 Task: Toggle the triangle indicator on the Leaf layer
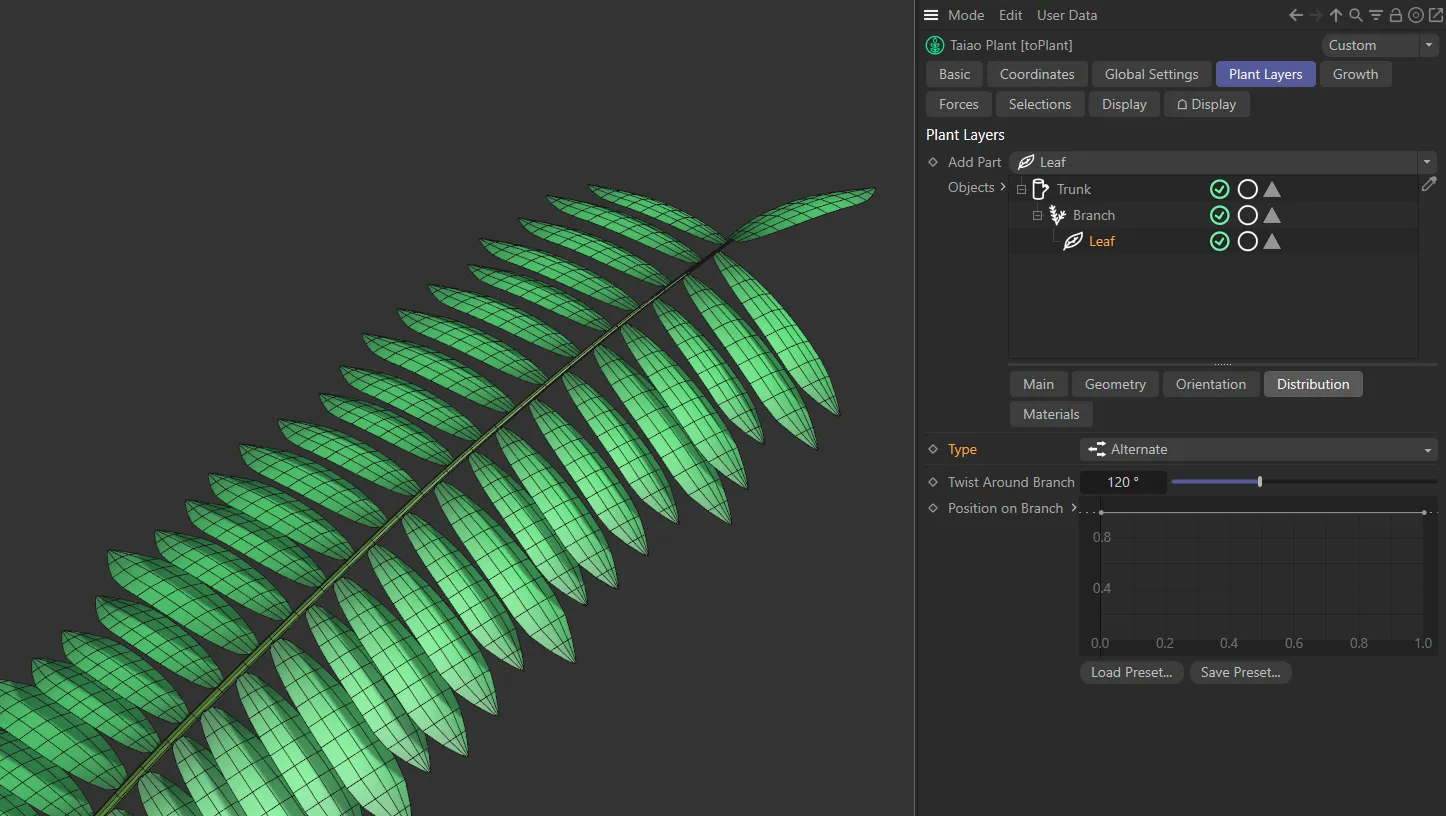1271,241
